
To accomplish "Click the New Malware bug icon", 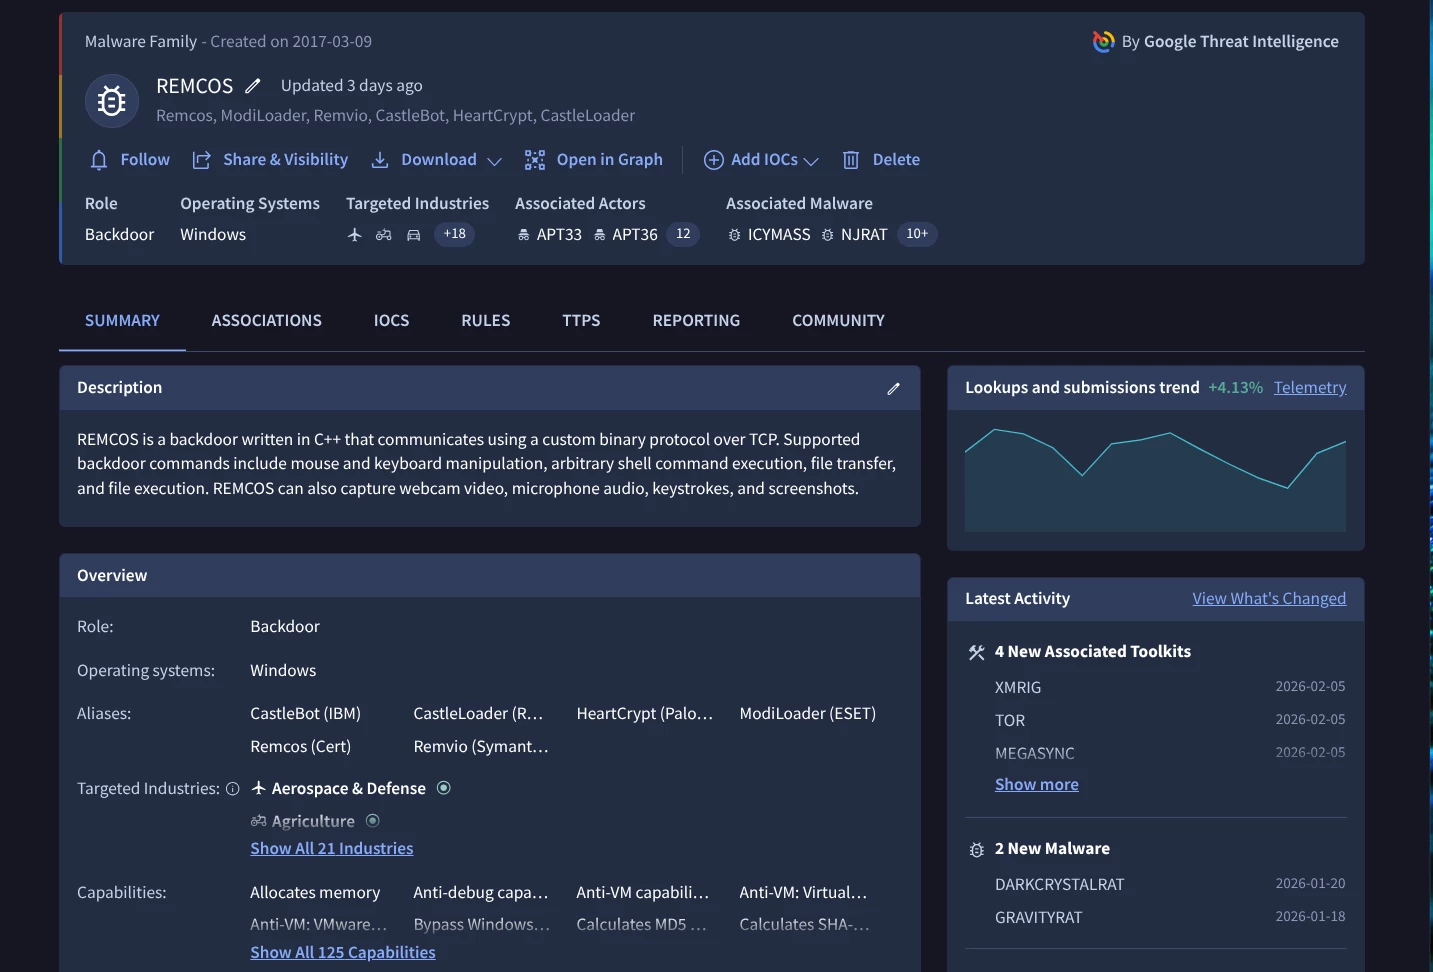I will click(977, 850).
